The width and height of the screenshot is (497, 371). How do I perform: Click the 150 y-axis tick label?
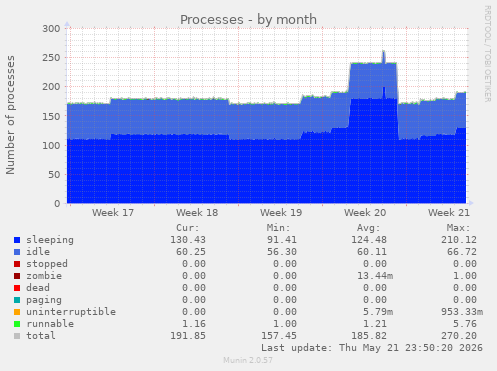51,116
